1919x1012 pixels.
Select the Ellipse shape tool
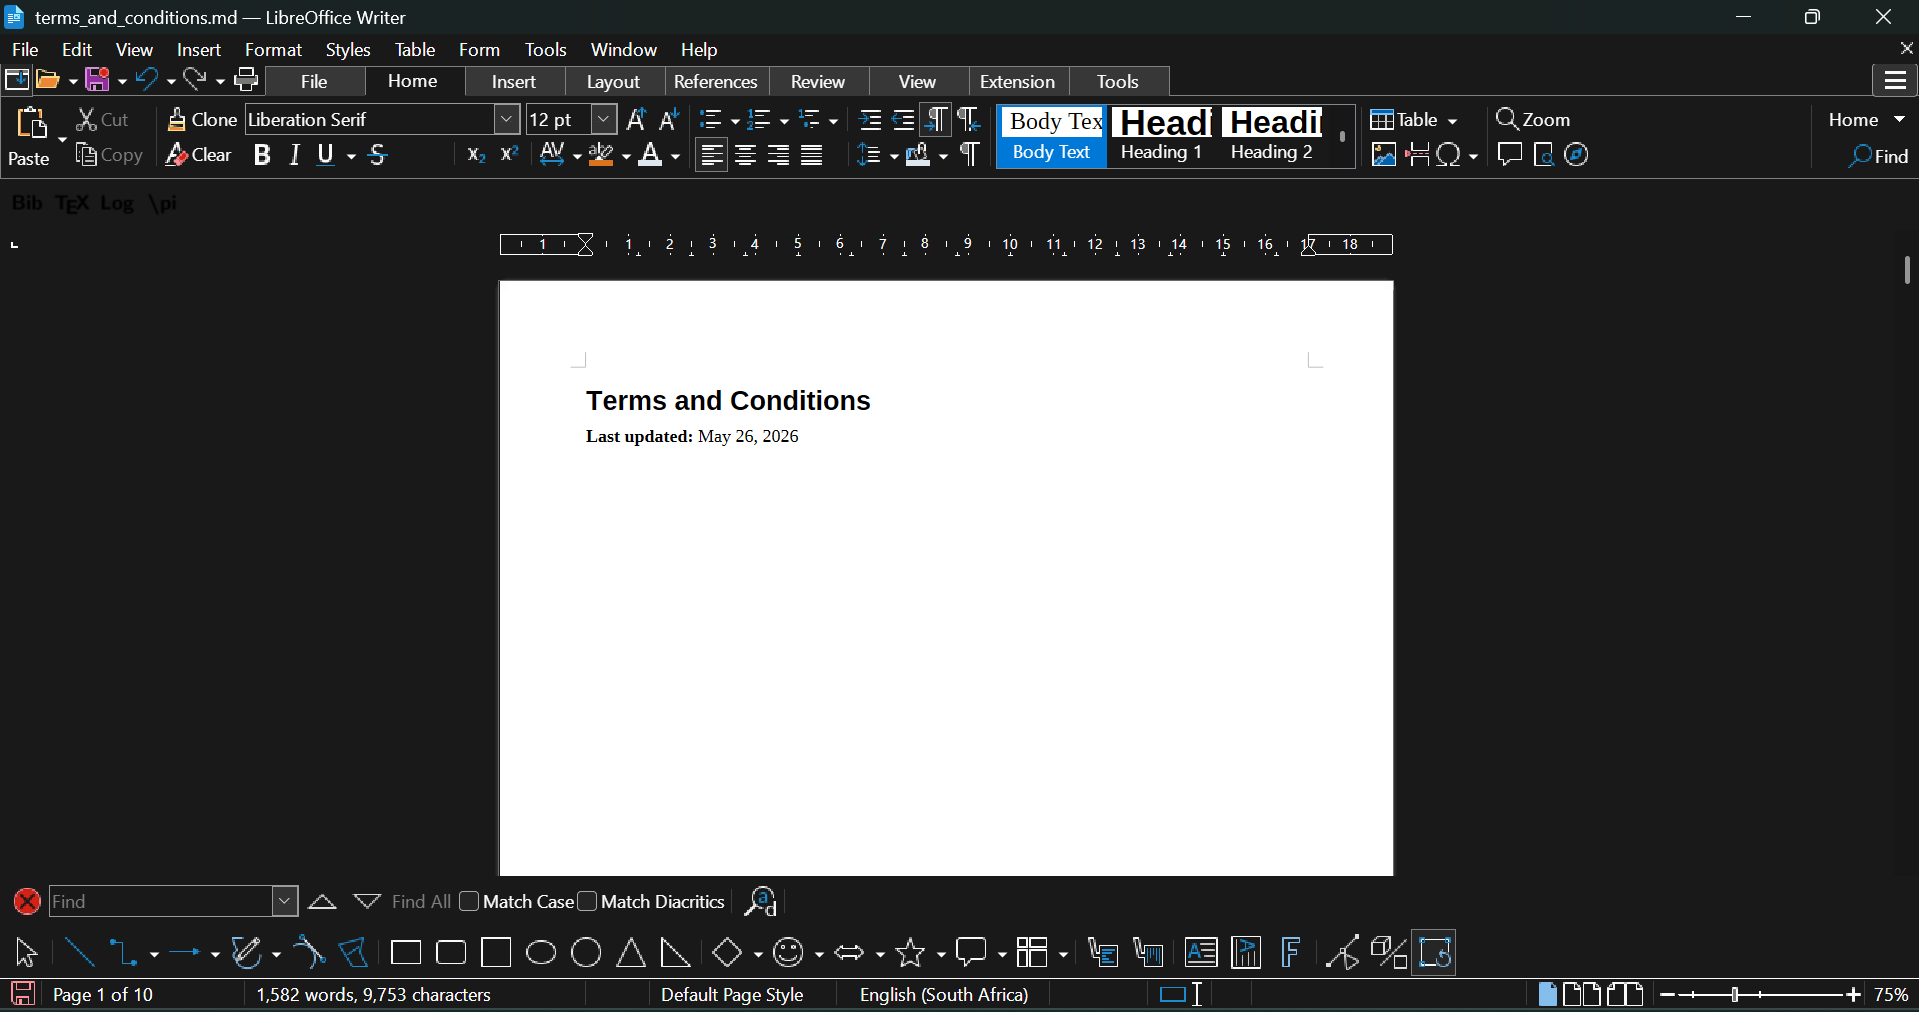tap(541, 953)
